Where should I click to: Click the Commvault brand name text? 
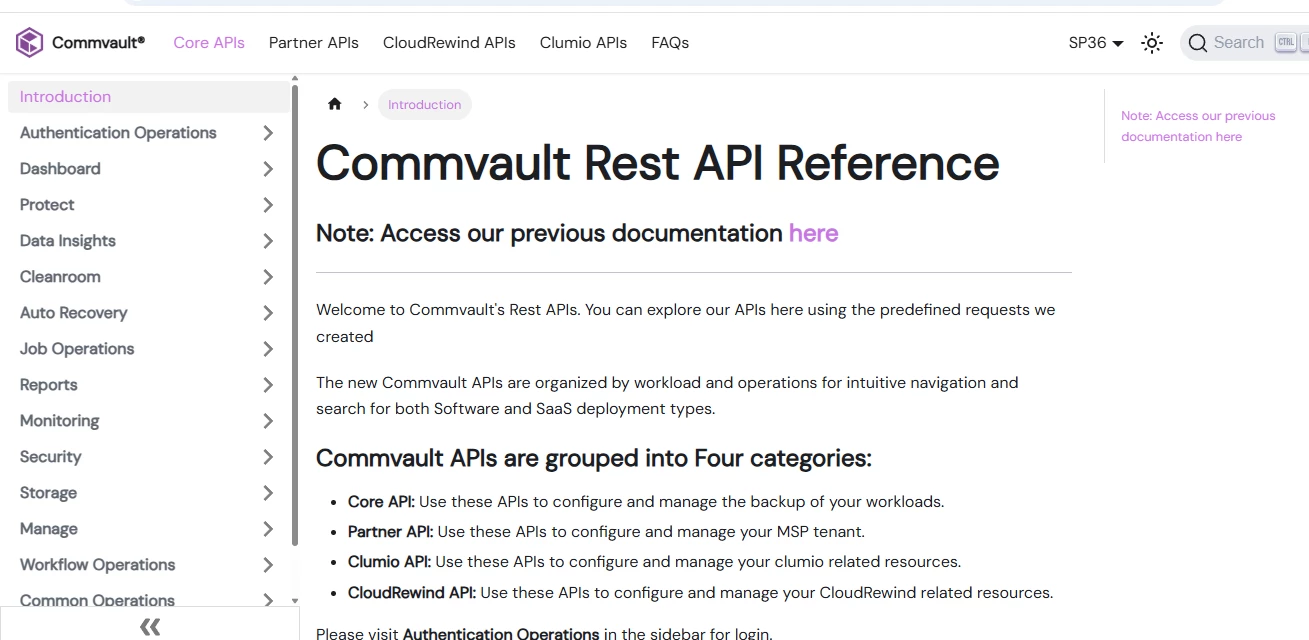pos(98,43)
